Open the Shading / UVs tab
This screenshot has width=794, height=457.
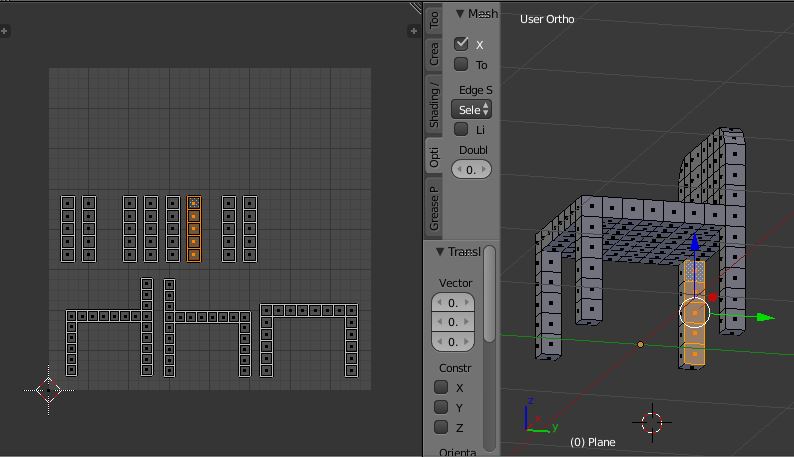coord(433,105)
